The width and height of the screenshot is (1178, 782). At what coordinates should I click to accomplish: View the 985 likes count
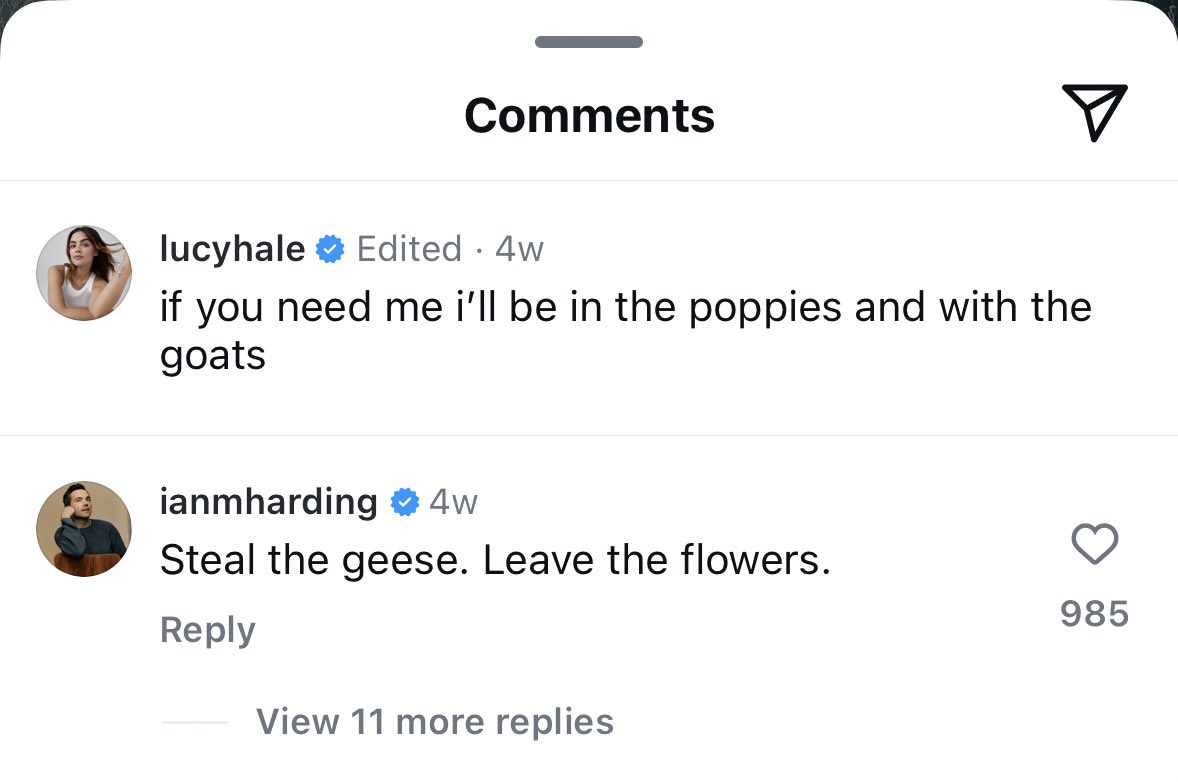[1095, 614]
